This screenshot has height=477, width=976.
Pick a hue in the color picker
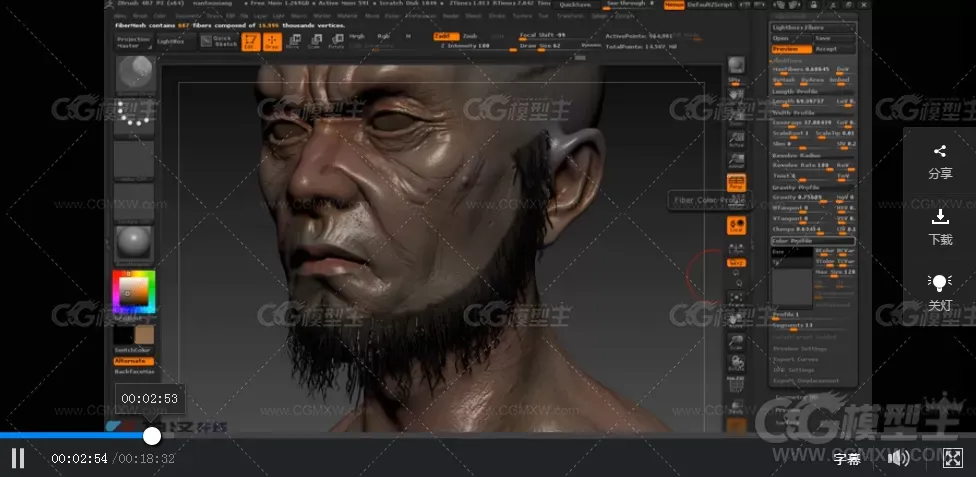[134, 291]
